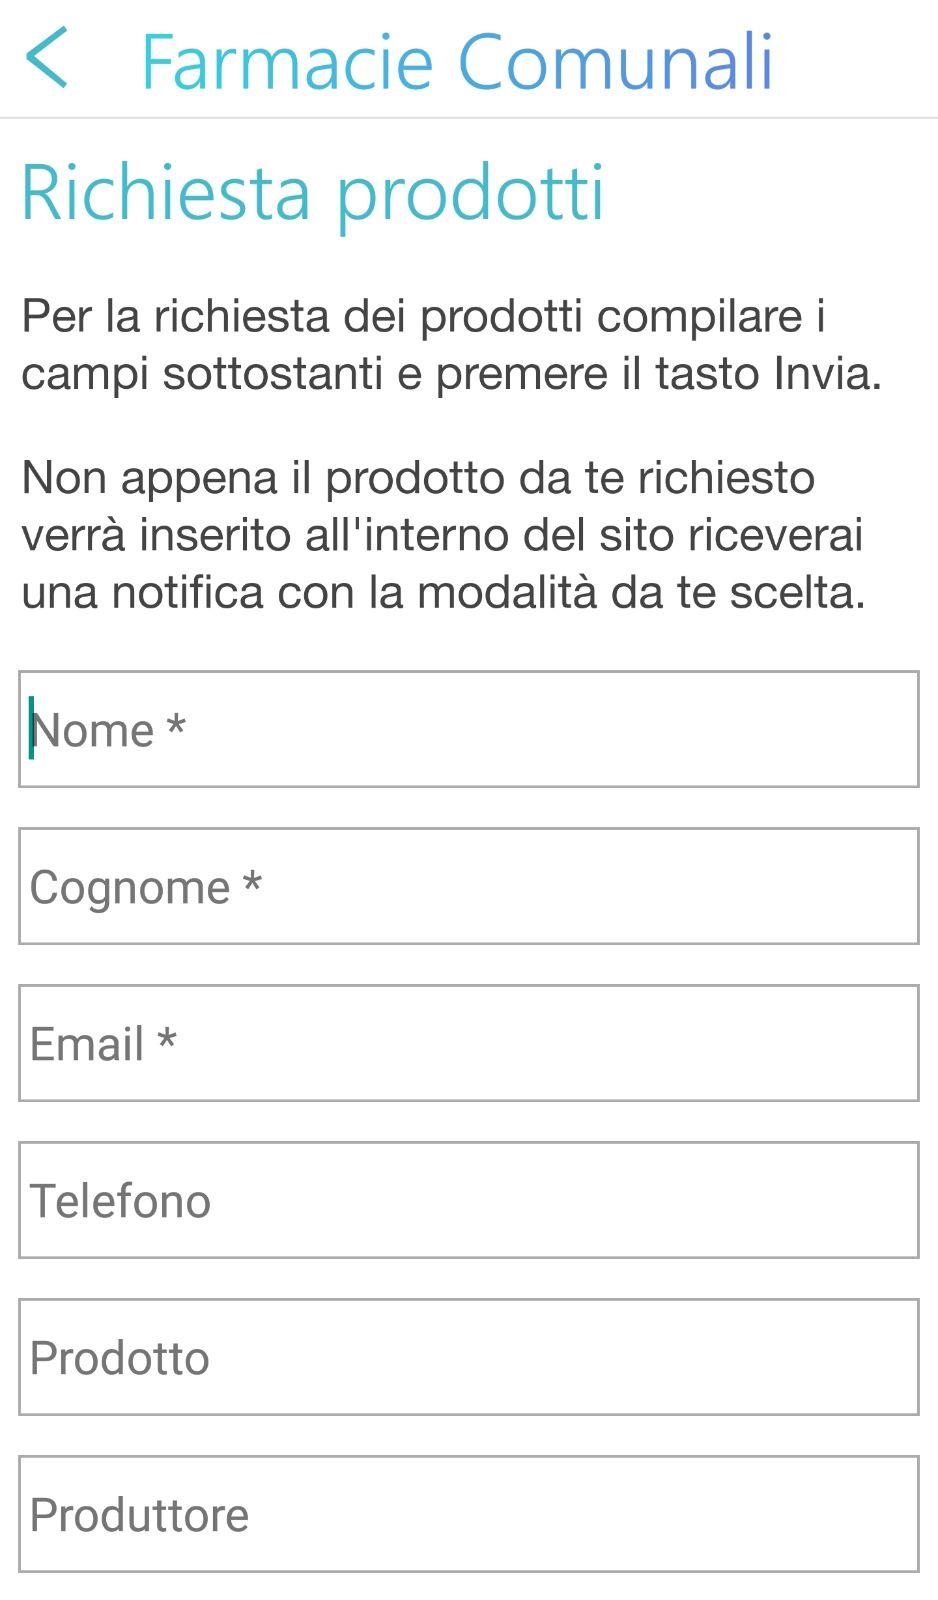The height and width of the screenshot is (1600, 938).
Task: Click the required asterisk beside Nome
Action: [176, 724]
